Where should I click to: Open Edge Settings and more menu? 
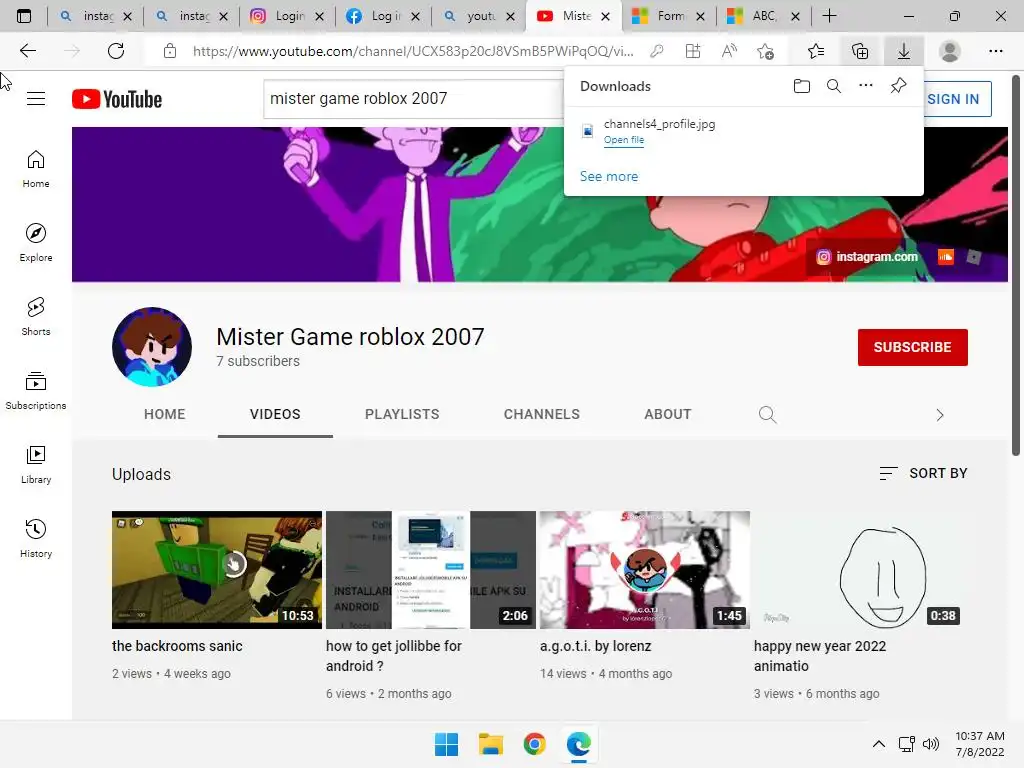[x=995, y=51]
